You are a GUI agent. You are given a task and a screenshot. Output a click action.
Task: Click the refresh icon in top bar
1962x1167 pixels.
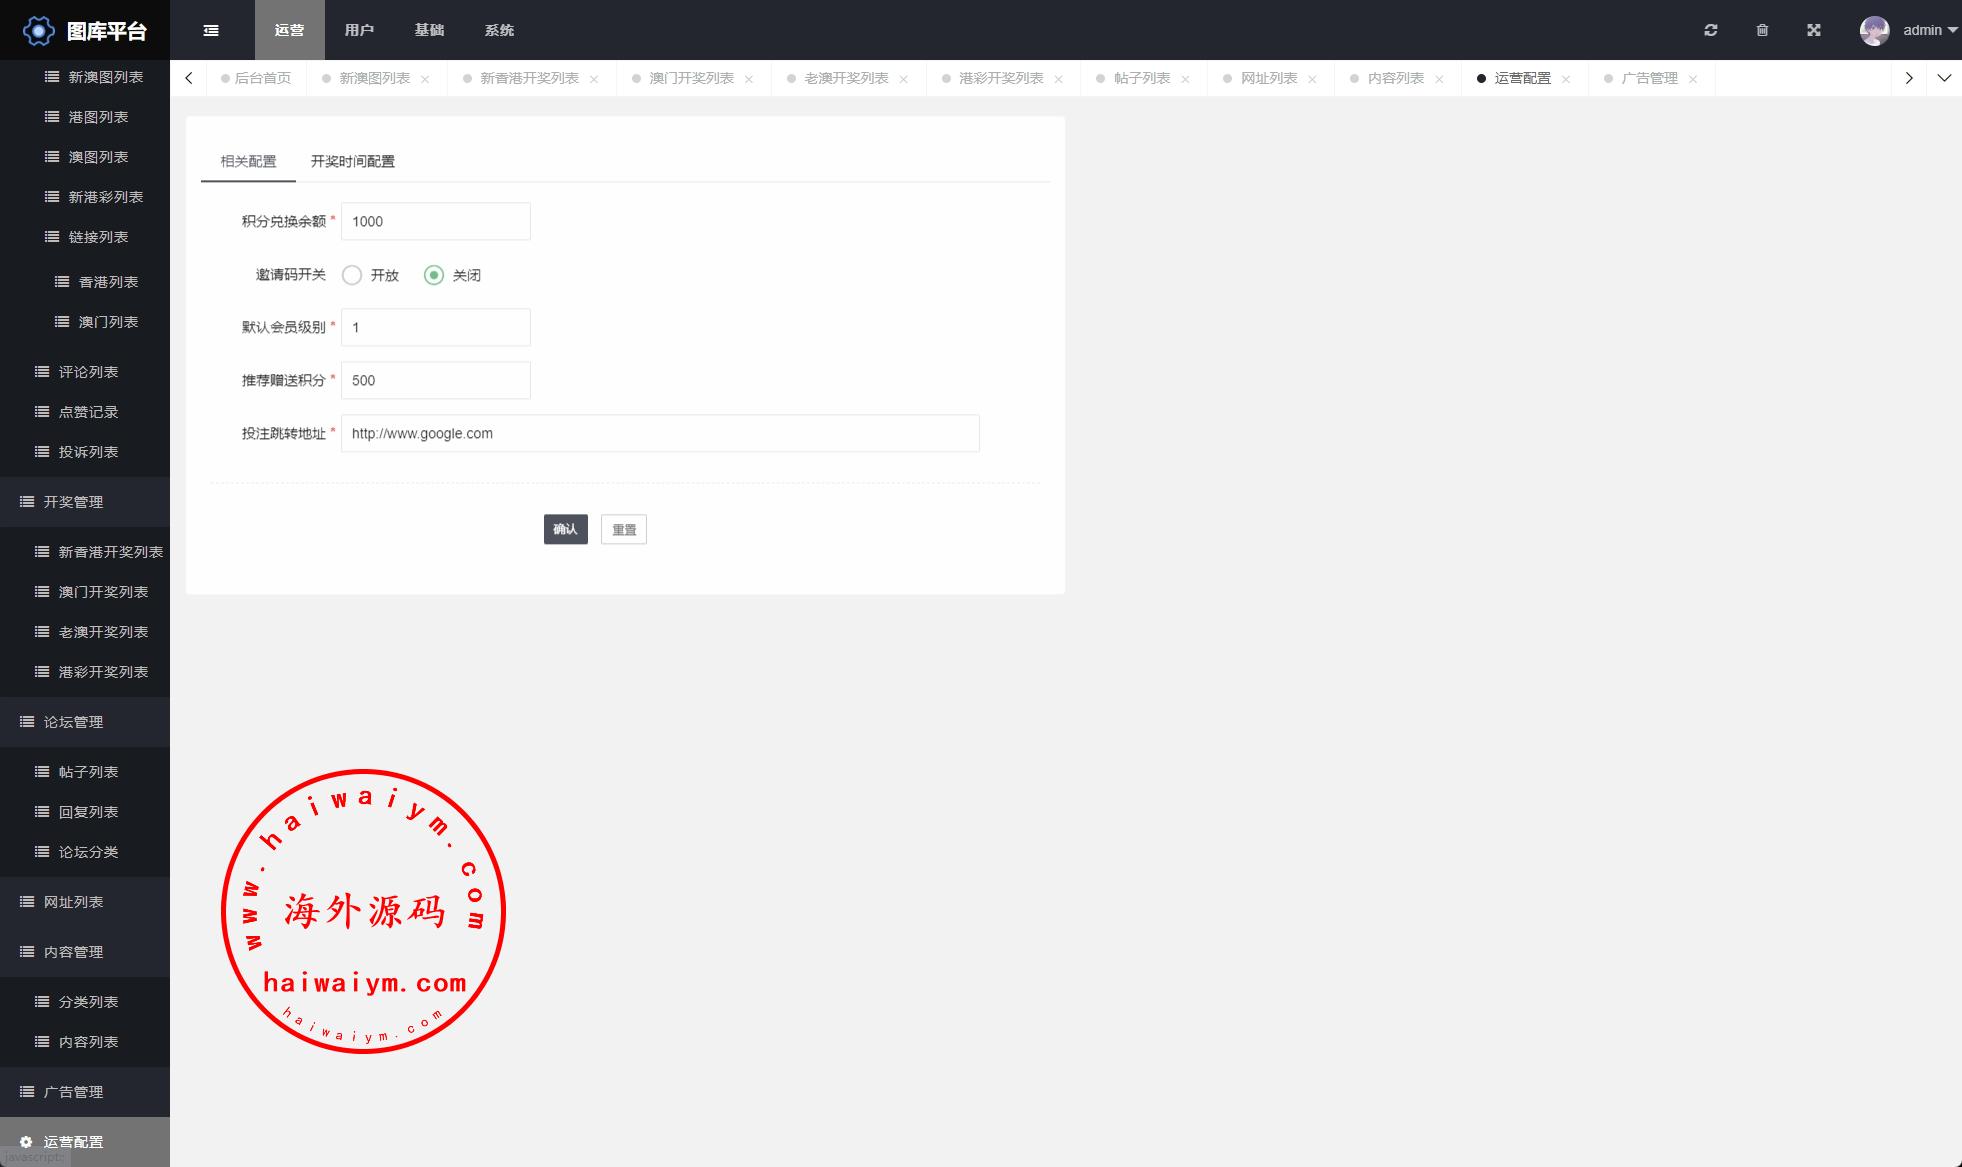pos(1711,30)
